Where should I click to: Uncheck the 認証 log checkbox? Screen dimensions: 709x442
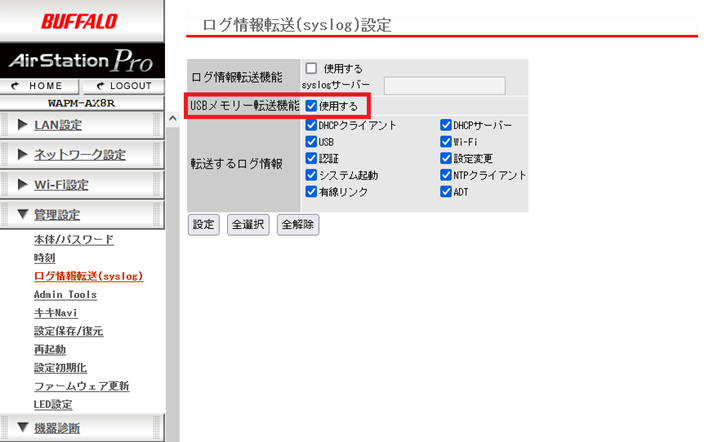311,158
